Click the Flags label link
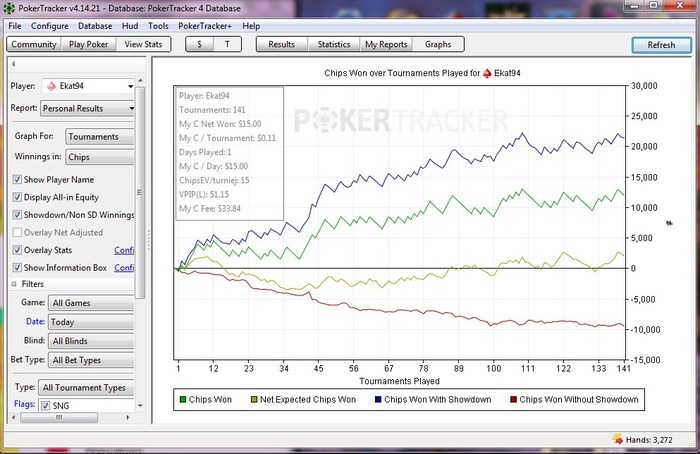The image size is (700, 454). (25, 404)
